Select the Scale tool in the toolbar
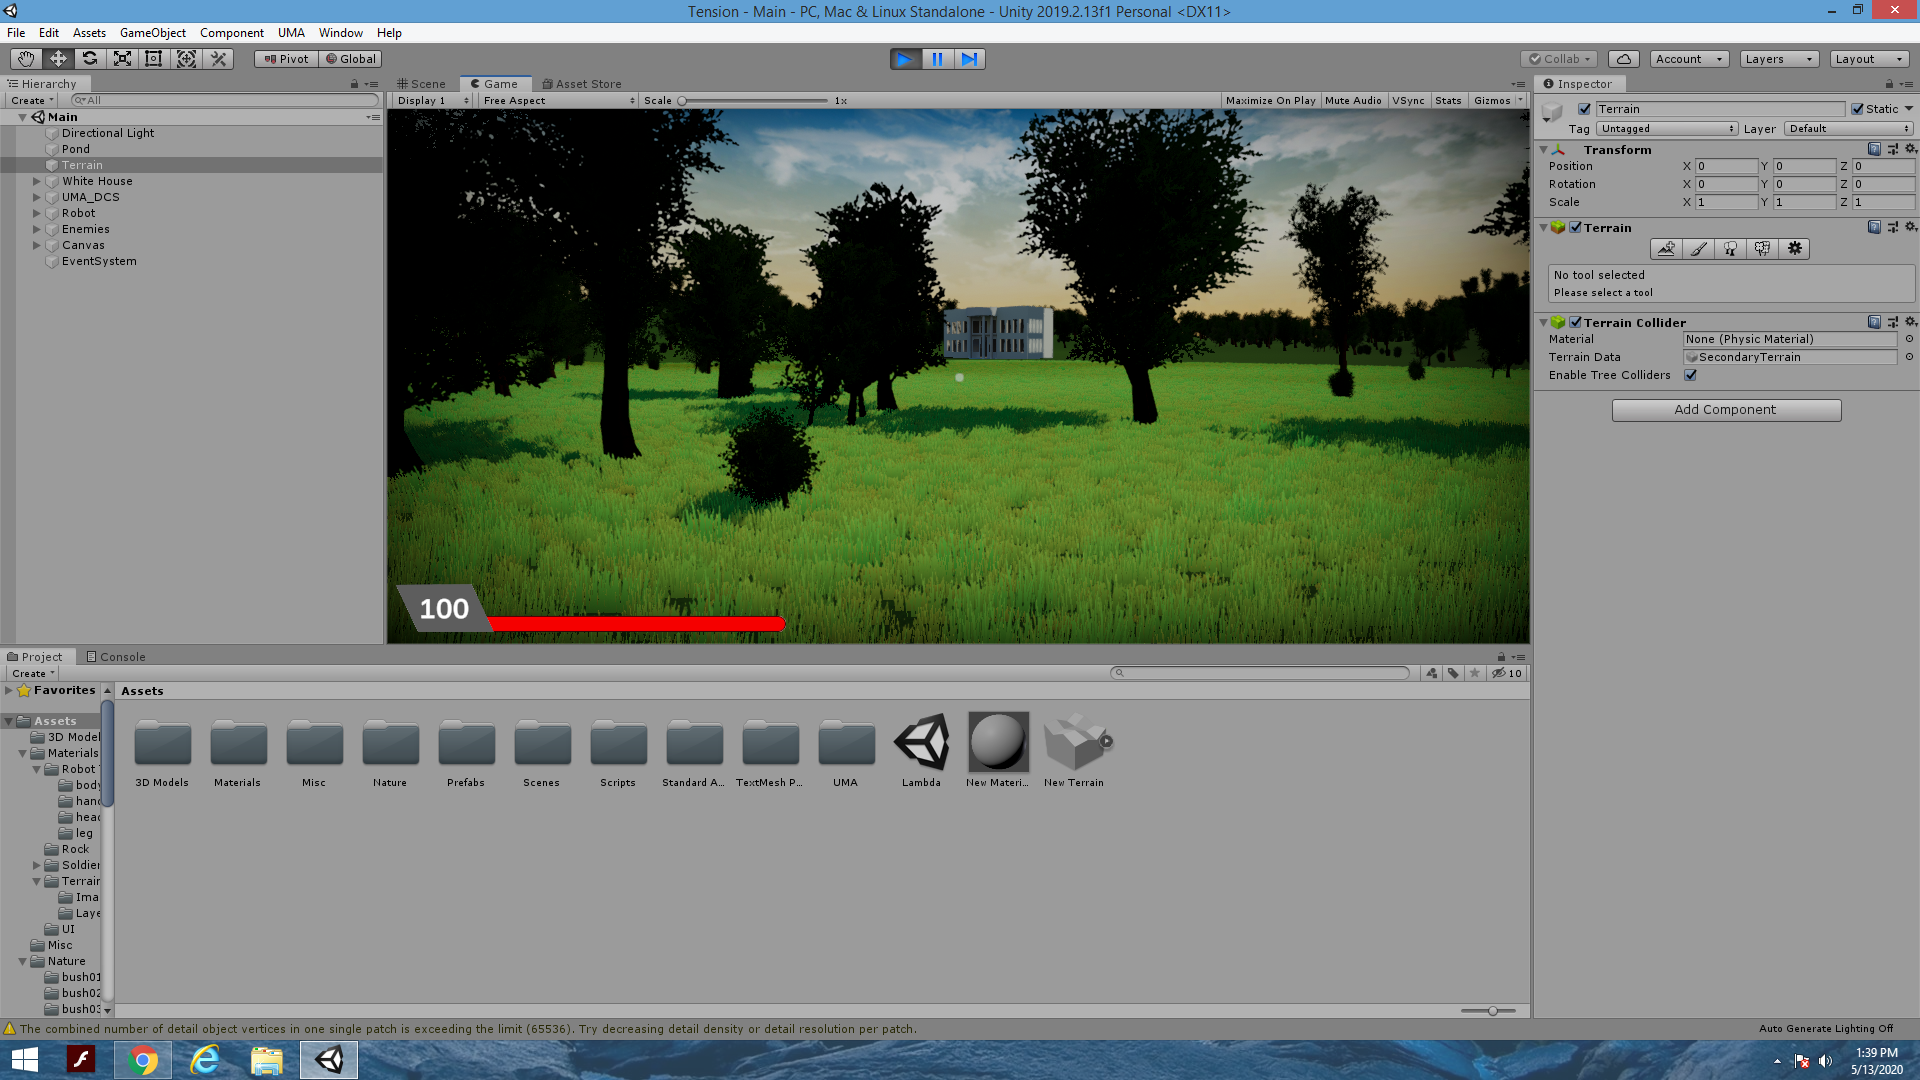1920x1080 pixels. coord(122,58)
